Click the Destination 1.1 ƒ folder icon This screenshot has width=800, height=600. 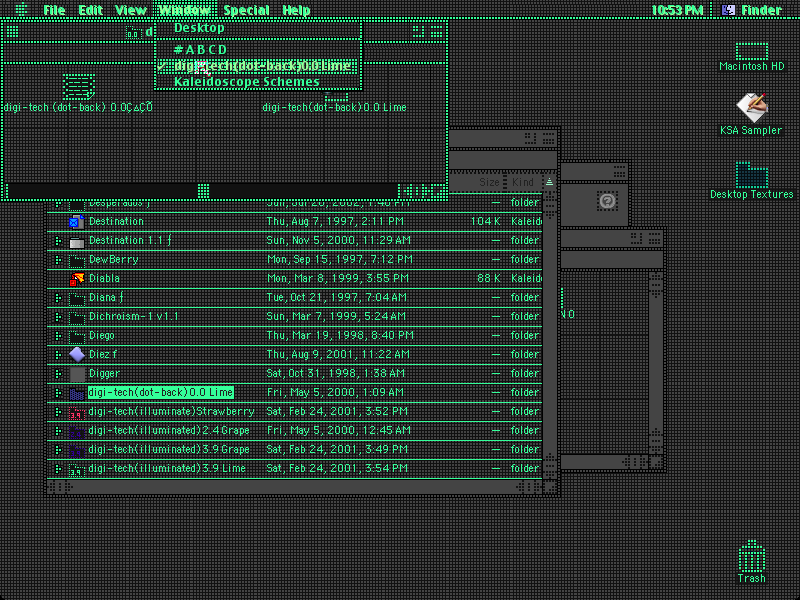click(x=77, y=241)
